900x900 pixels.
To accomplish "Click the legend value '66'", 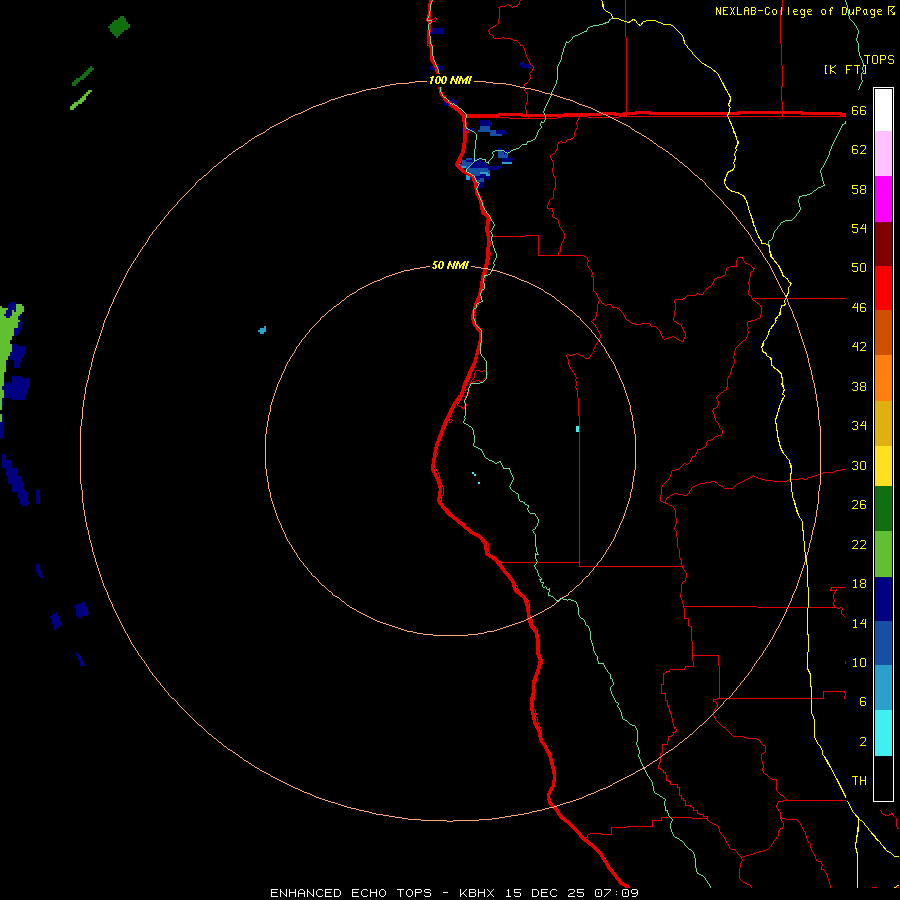I will 859,111.
